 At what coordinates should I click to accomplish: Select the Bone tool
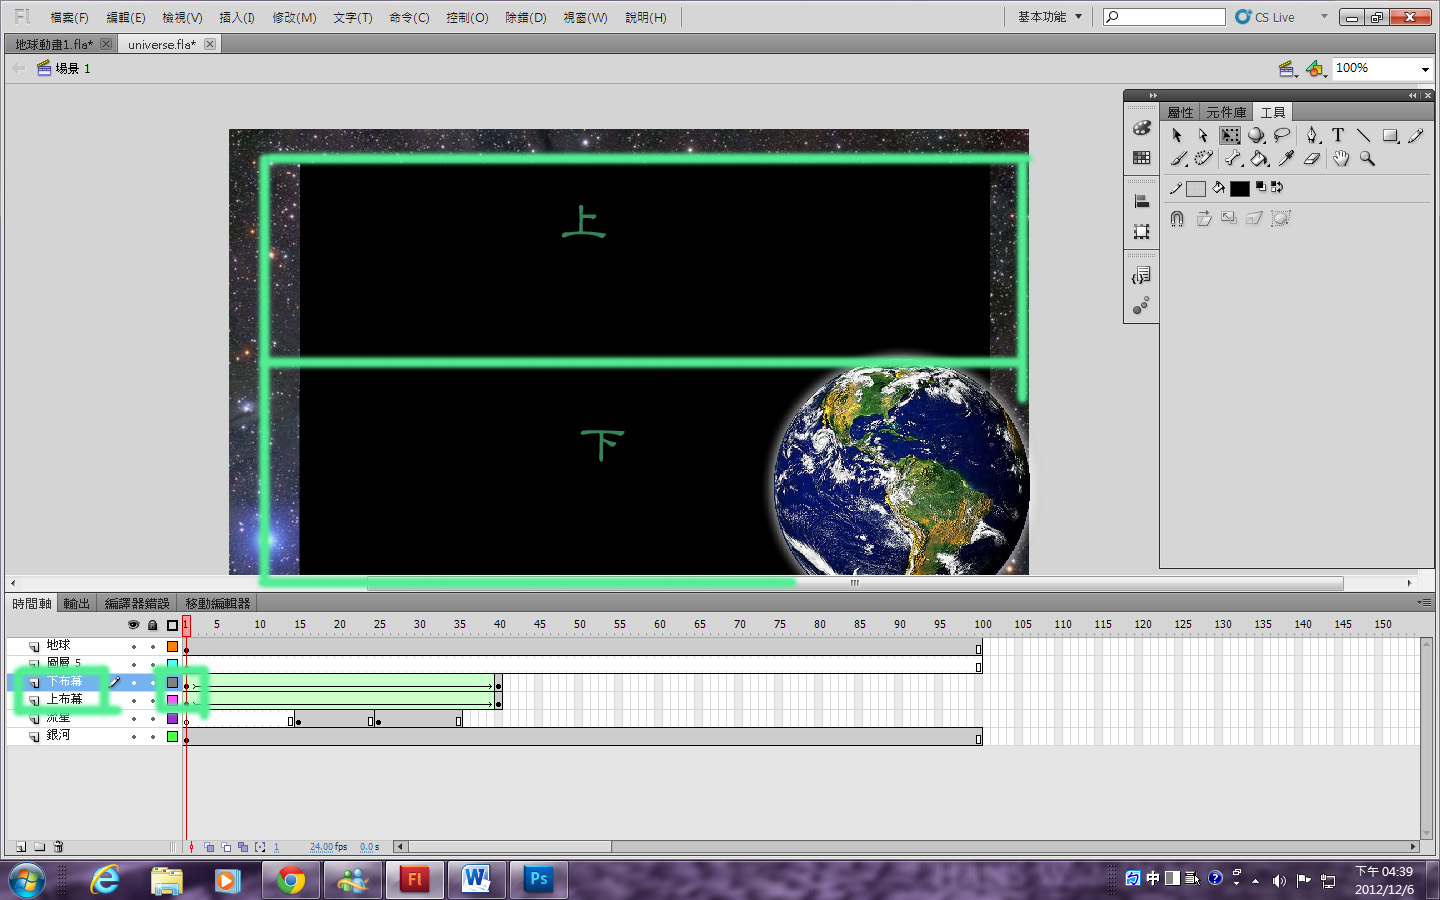coord(1233,159)
